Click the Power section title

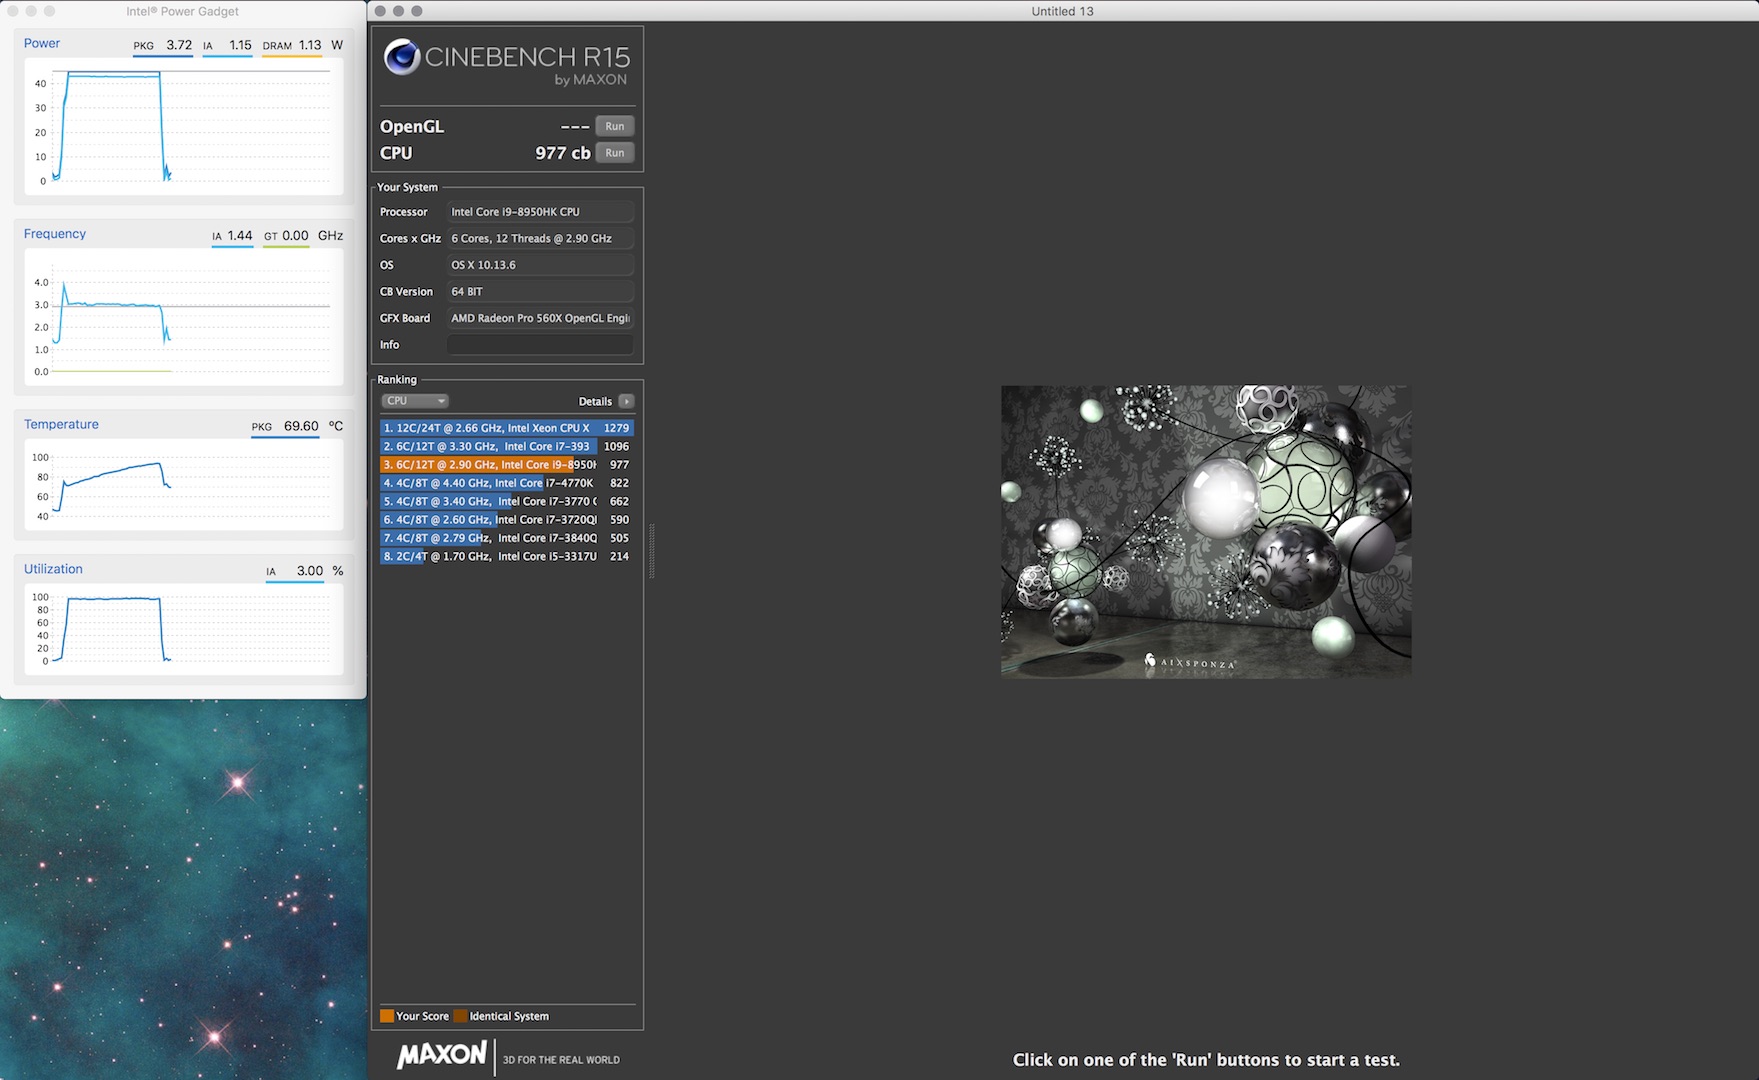point(42,43)
